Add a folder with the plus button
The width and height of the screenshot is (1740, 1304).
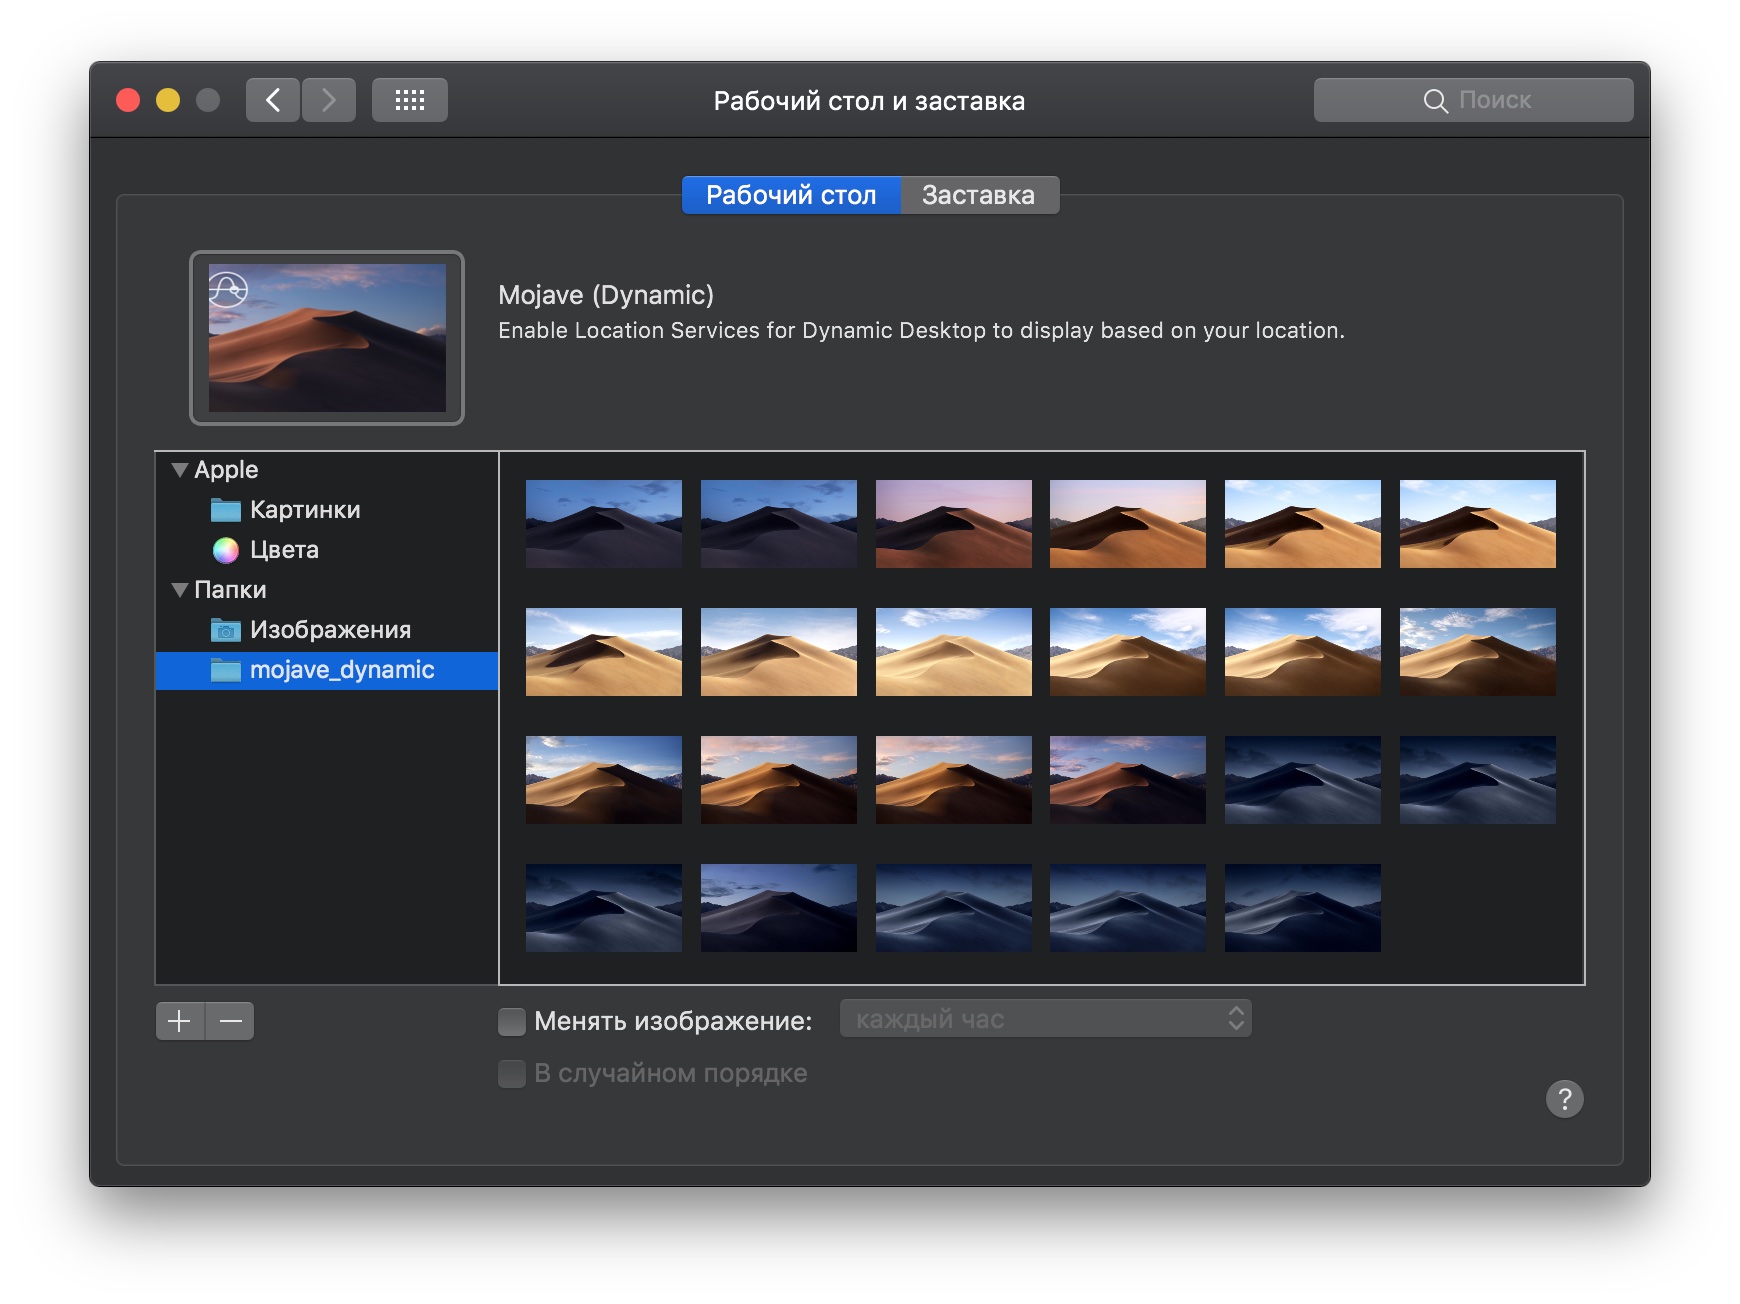coord(180,1021)
